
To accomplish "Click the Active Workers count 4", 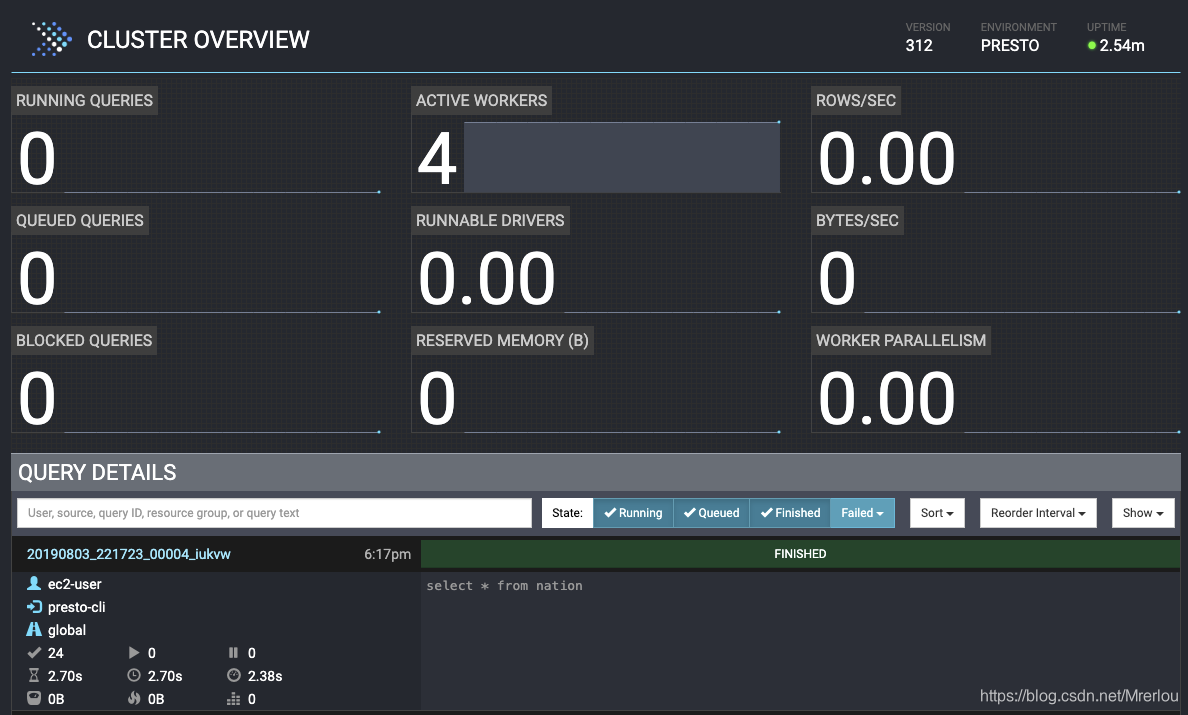I will point(437,158).
